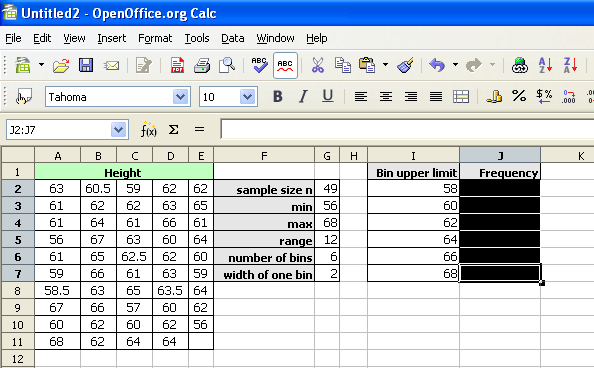Click the Cut scissors icon
Viewport: 594px width, 368px height.
tap(318, 65)
